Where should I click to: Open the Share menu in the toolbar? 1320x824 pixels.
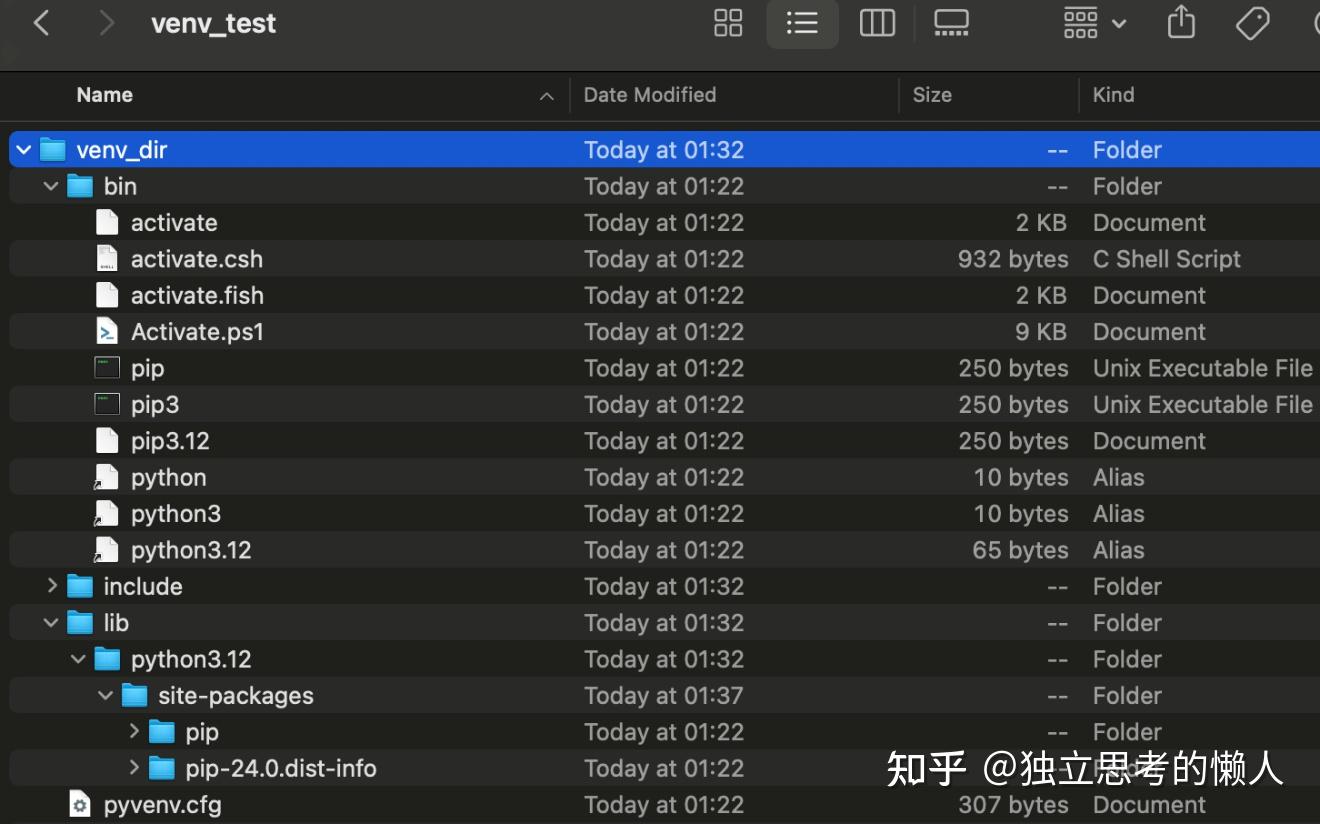click(x=1181, y=22)
